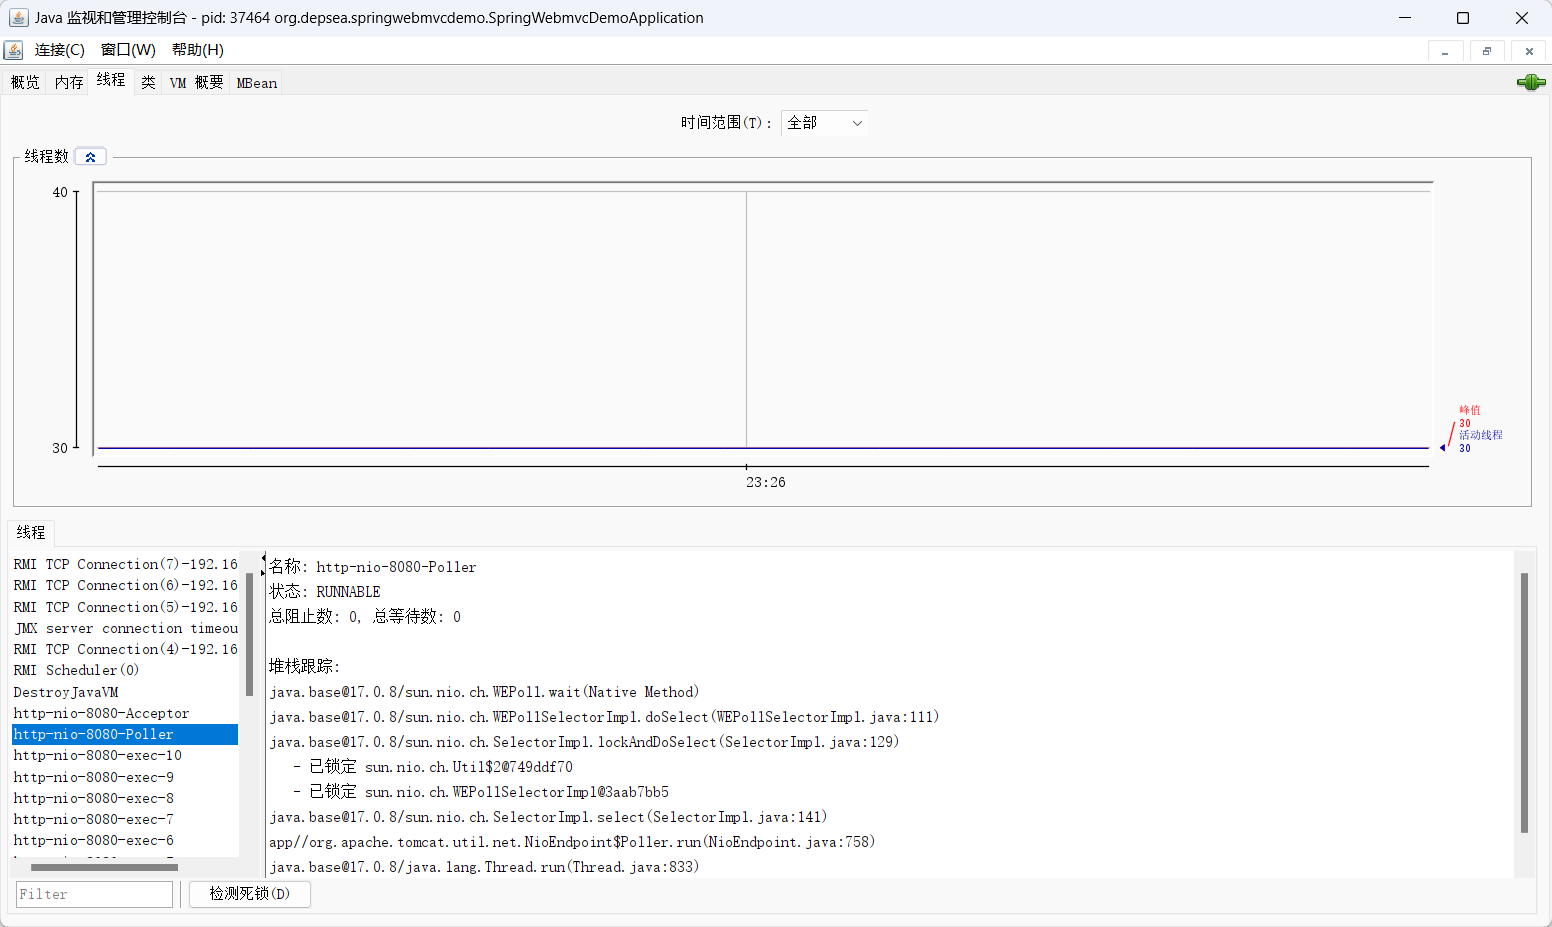The height and width of the screenshot is (927, 1552).
Task: Open the 时间范围 dropdown
Action: [824, 122]
